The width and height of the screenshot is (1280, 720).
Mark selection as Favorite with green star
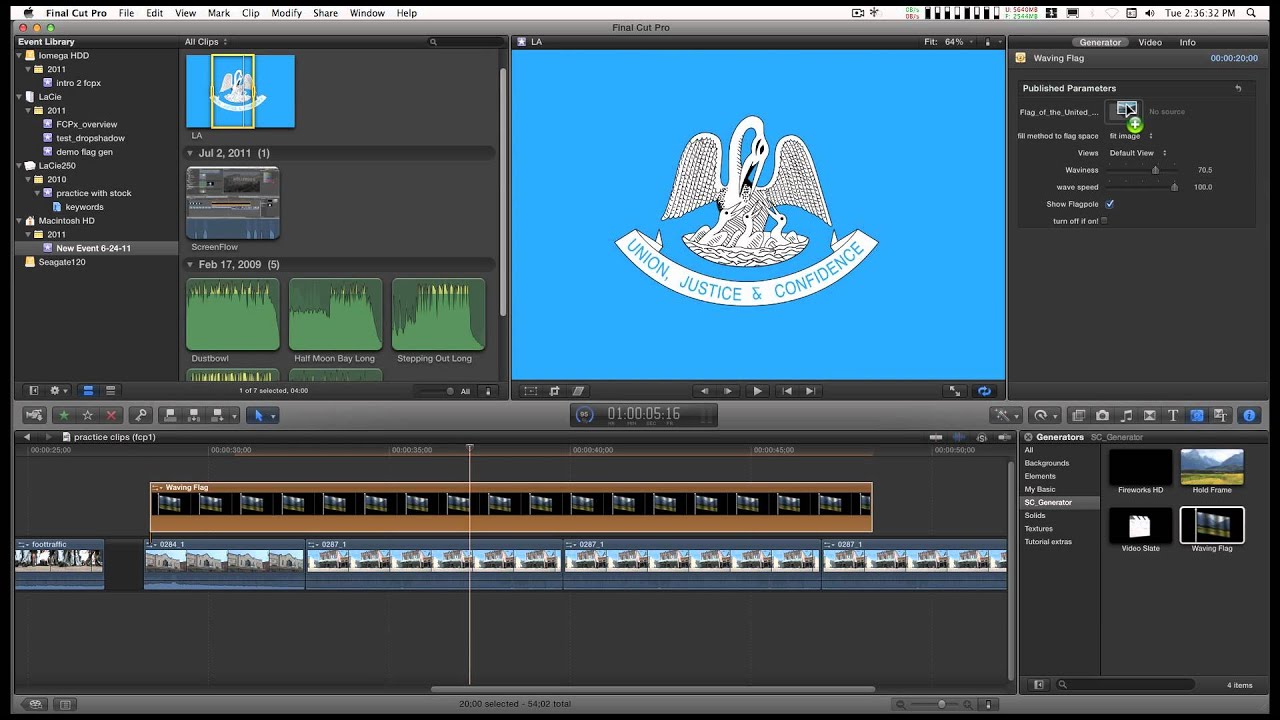pyautogui.click(x=64, y=415)
